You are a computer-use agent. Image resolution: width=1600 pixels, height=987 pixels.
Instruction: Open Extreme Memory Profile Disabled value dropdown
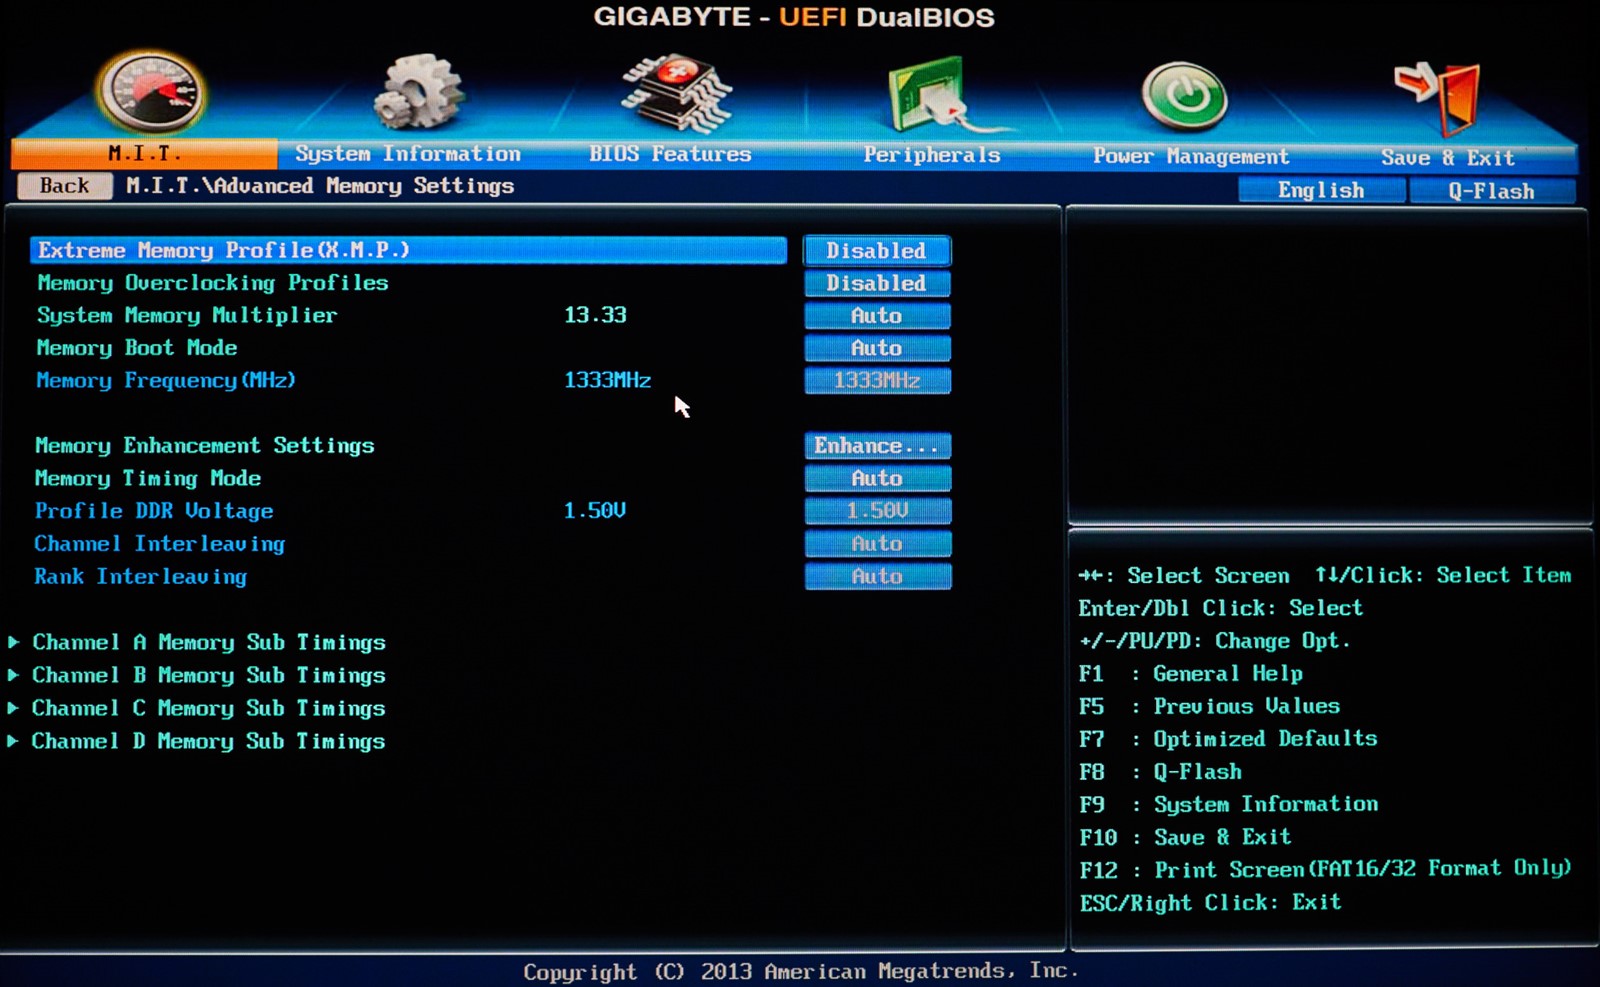click(x=877, y=250)
